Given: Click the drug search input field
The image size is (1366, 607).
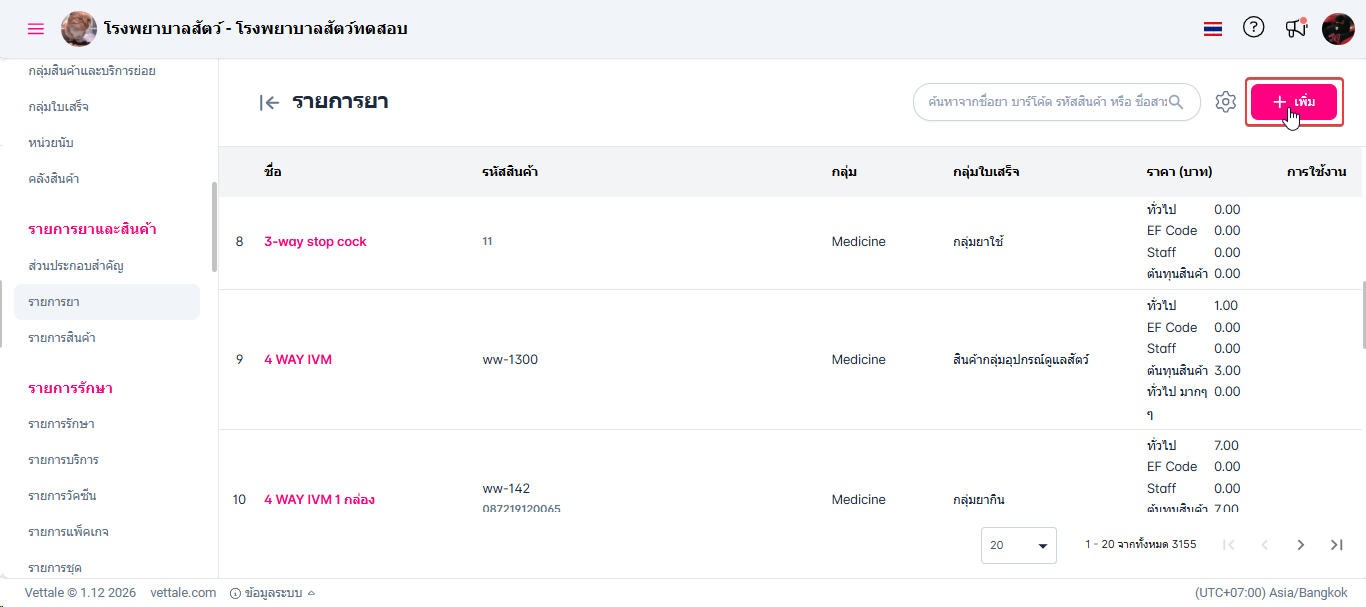Looking at the screenshot, I should pos(1045,102).
